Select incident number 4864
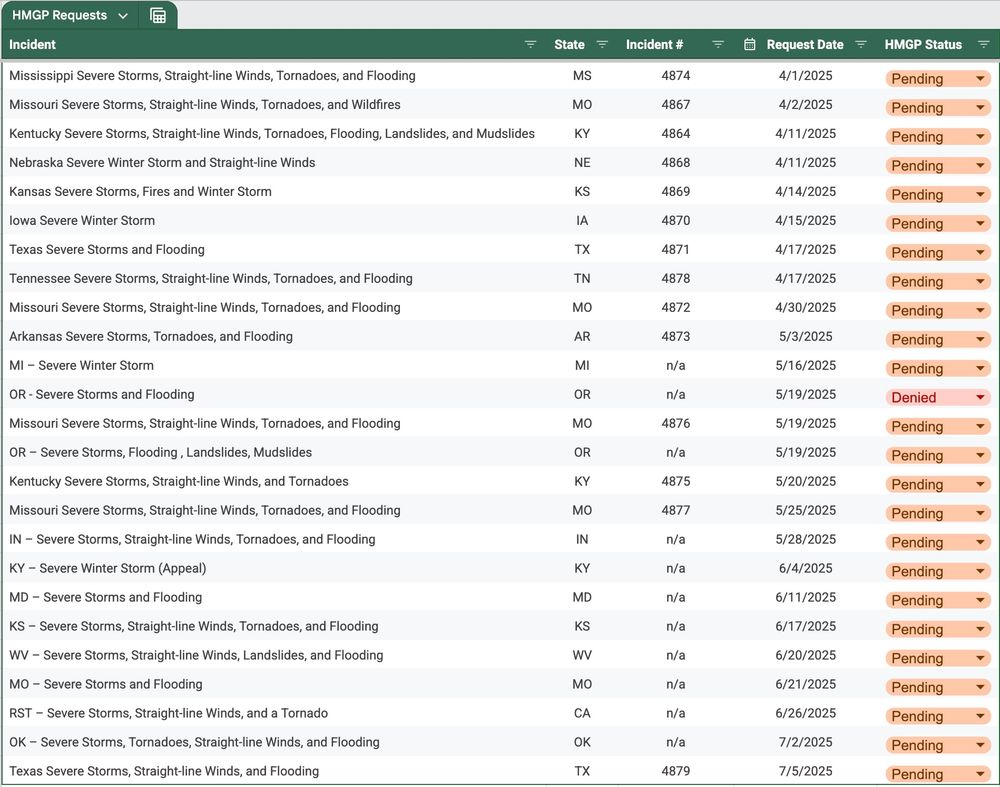Screen dimensions: 1000x787 tap(675, 134)
